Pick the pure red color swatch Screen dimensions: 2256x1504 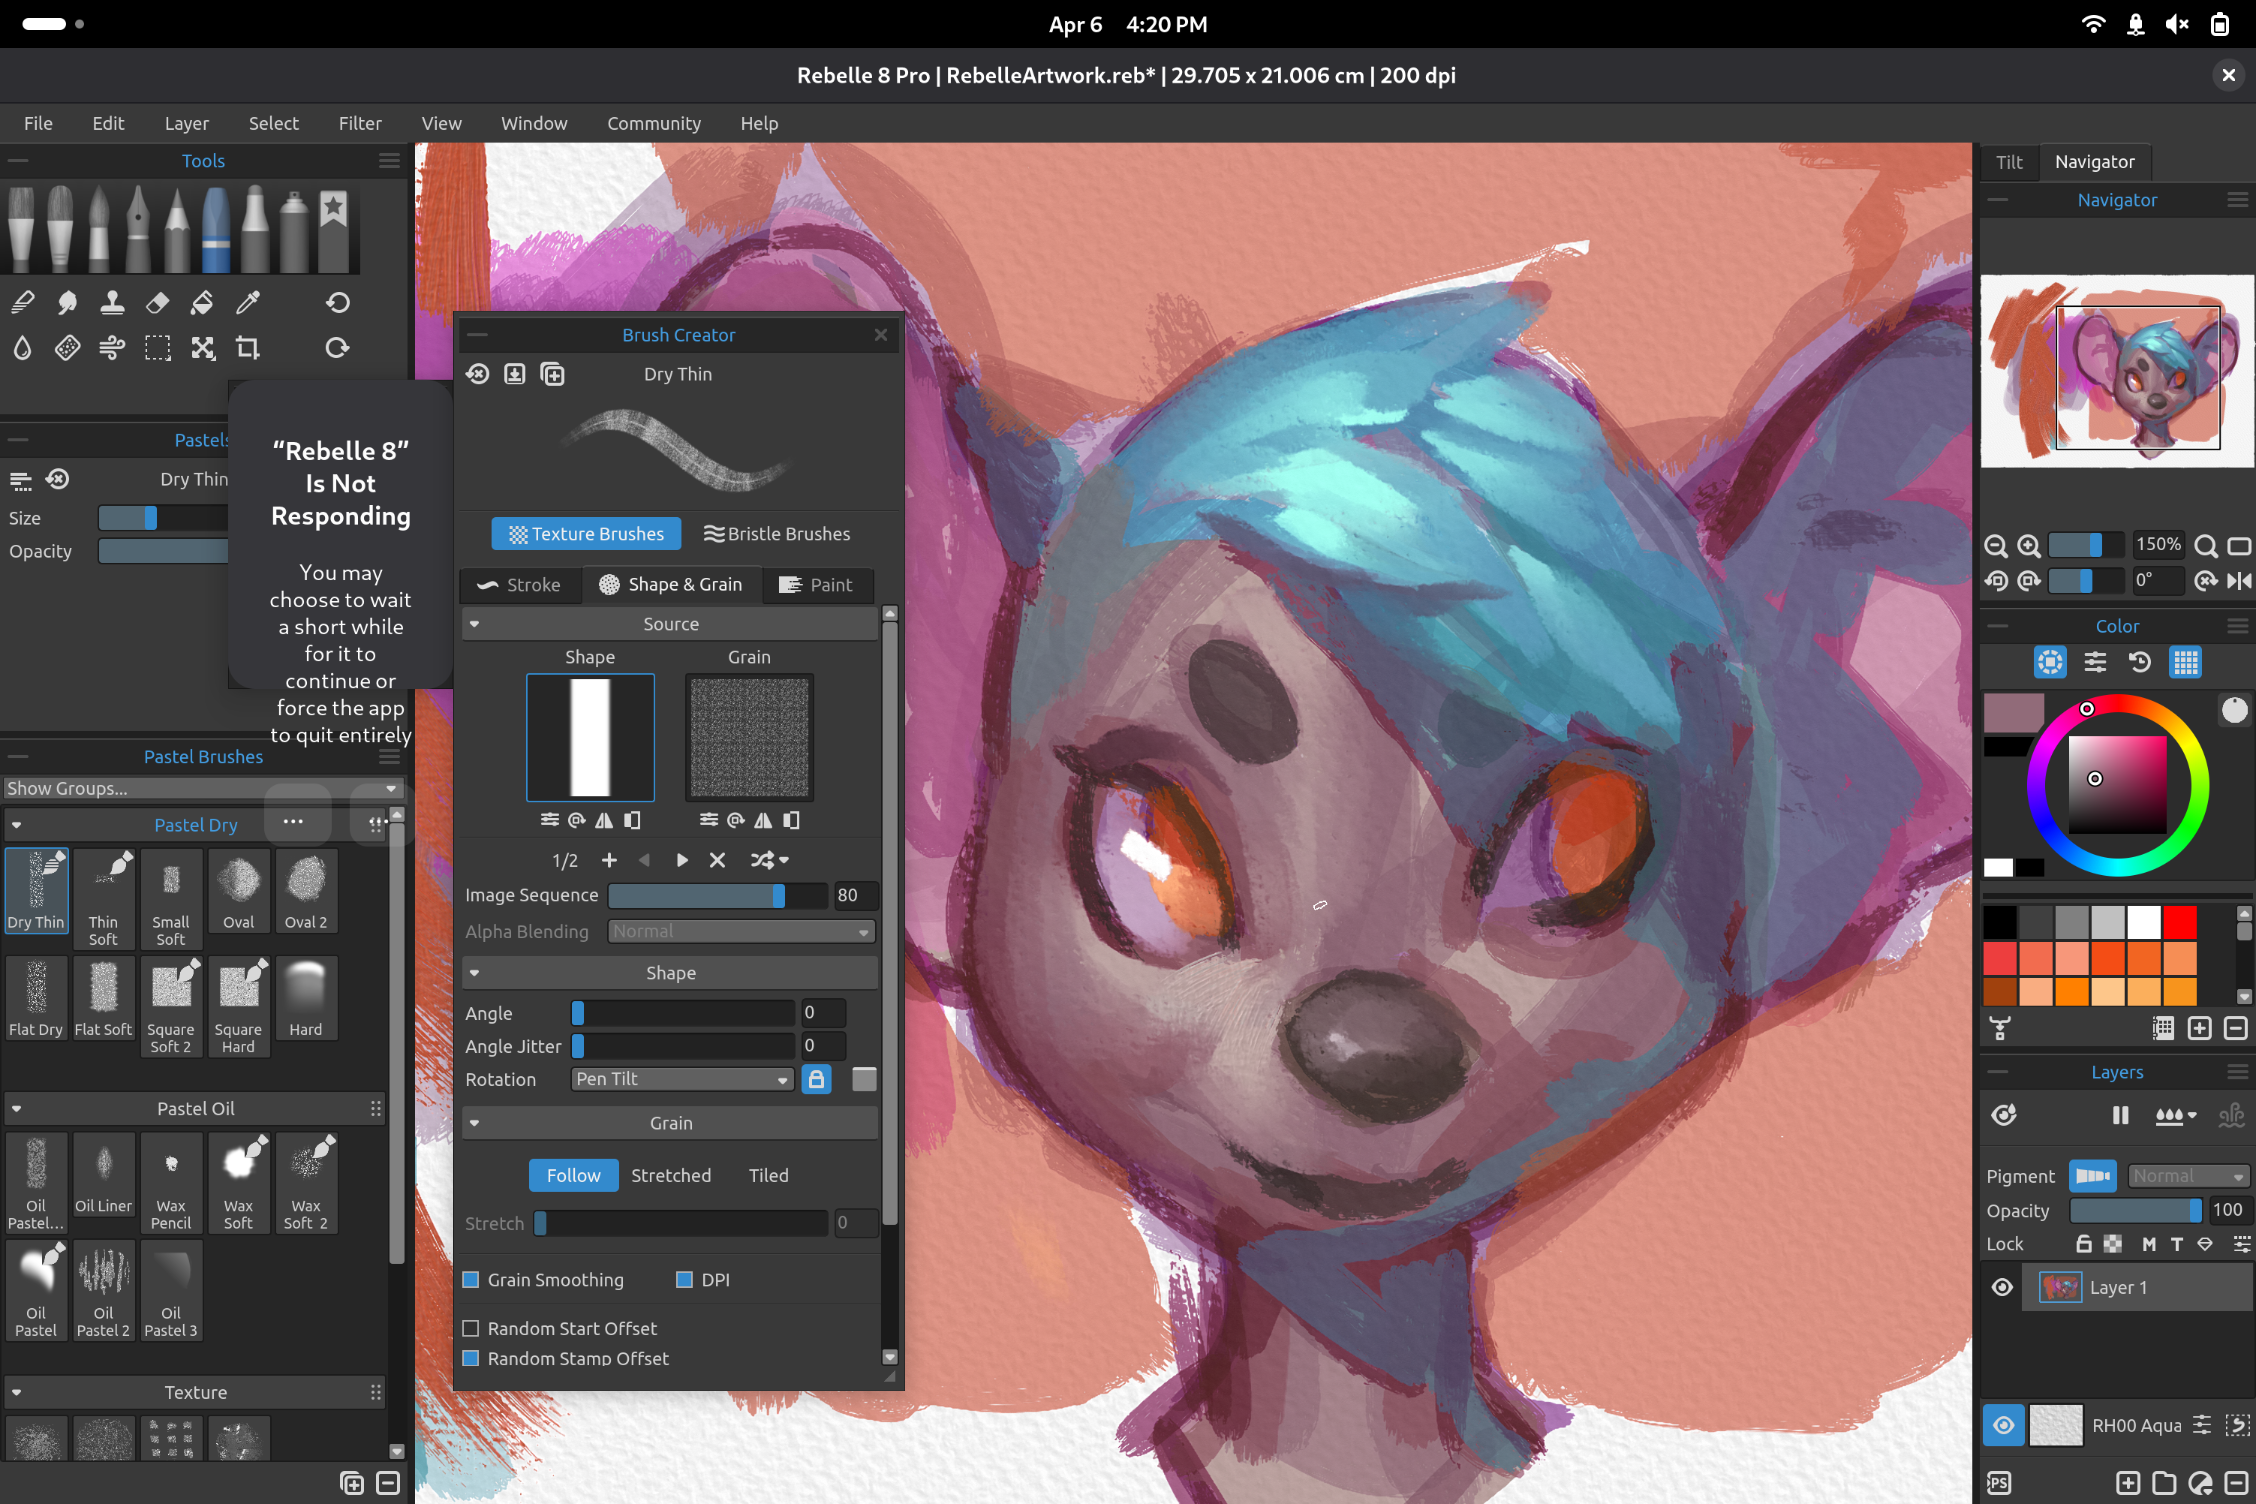click(x=2179, y=921)
